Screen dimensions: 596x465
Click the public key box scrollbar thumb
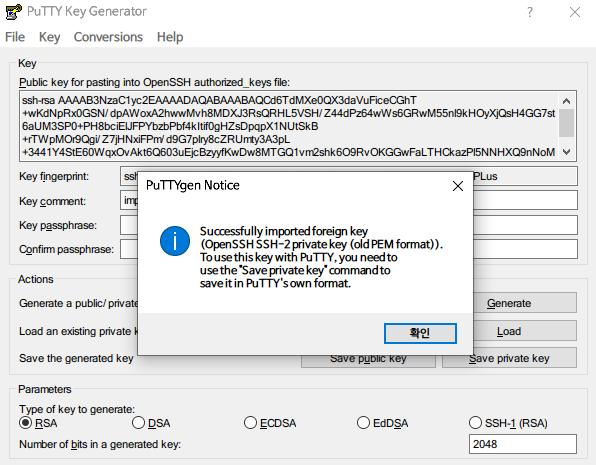(566, 122)
